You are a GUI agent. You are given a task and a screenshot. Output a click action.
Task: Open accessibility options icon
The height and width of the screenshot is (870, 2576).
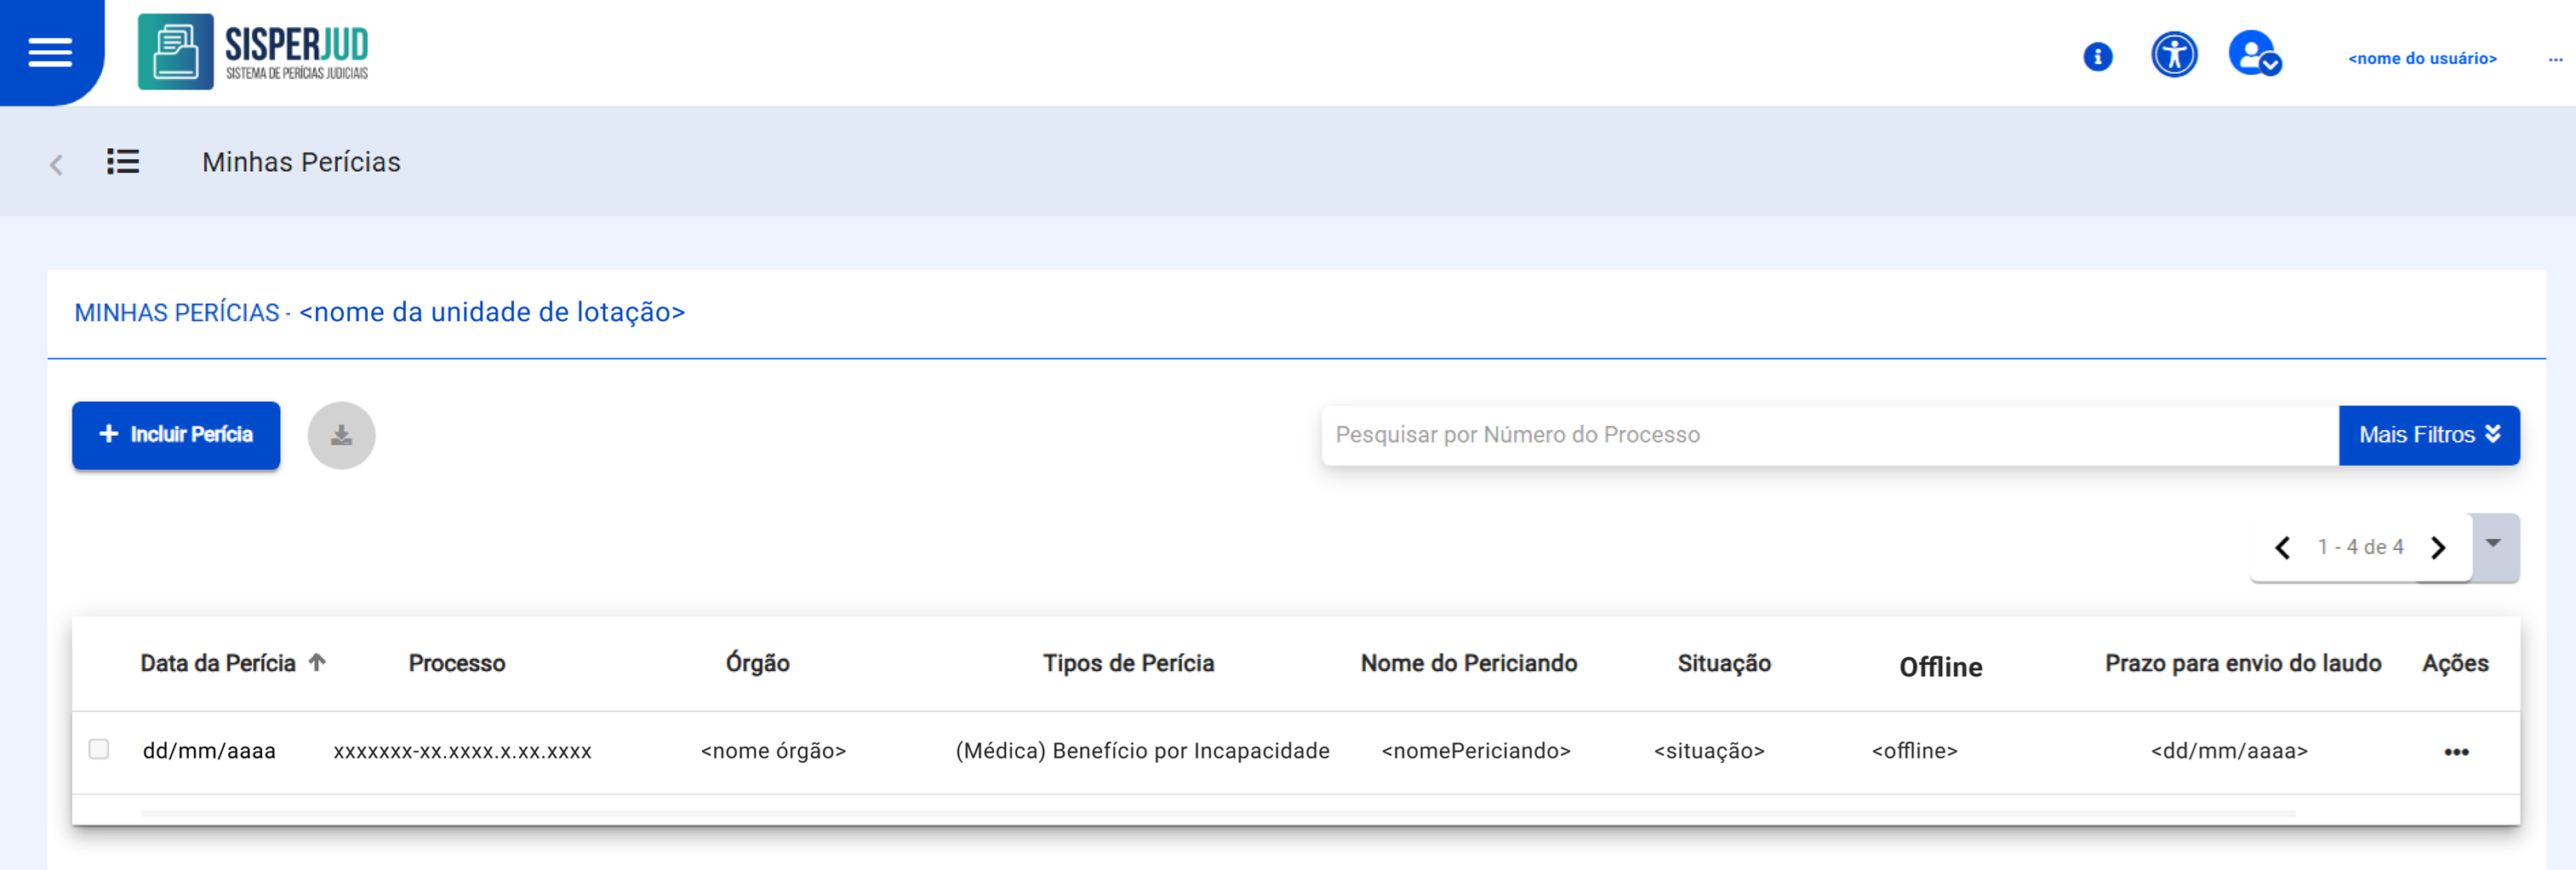(x=2173, y=54)
